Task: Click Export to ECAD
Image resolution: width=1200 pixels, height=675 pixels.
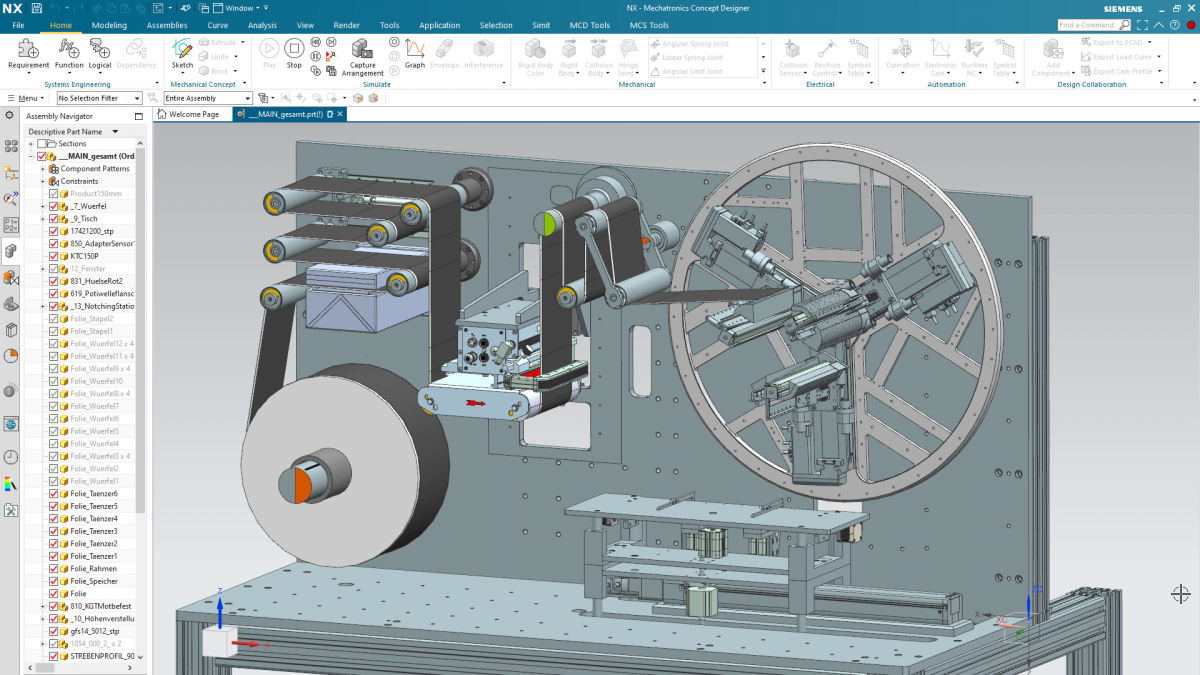Action: (1116, 42)
